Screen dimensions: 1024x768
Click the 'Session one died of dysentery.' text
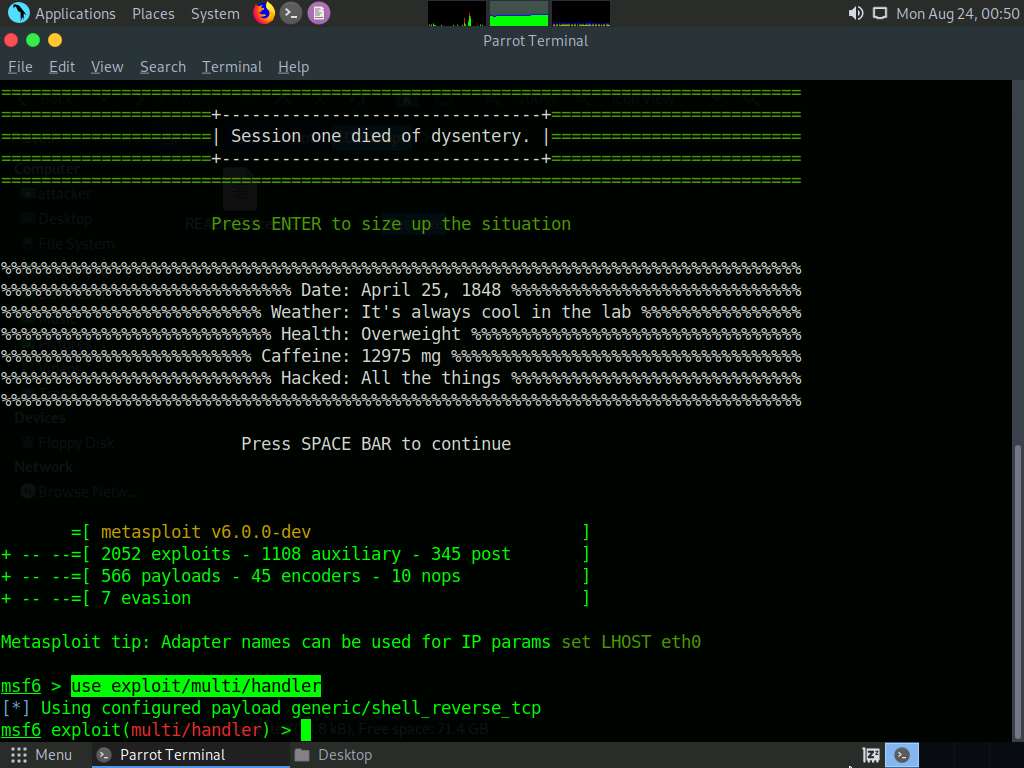click(380, 136)
